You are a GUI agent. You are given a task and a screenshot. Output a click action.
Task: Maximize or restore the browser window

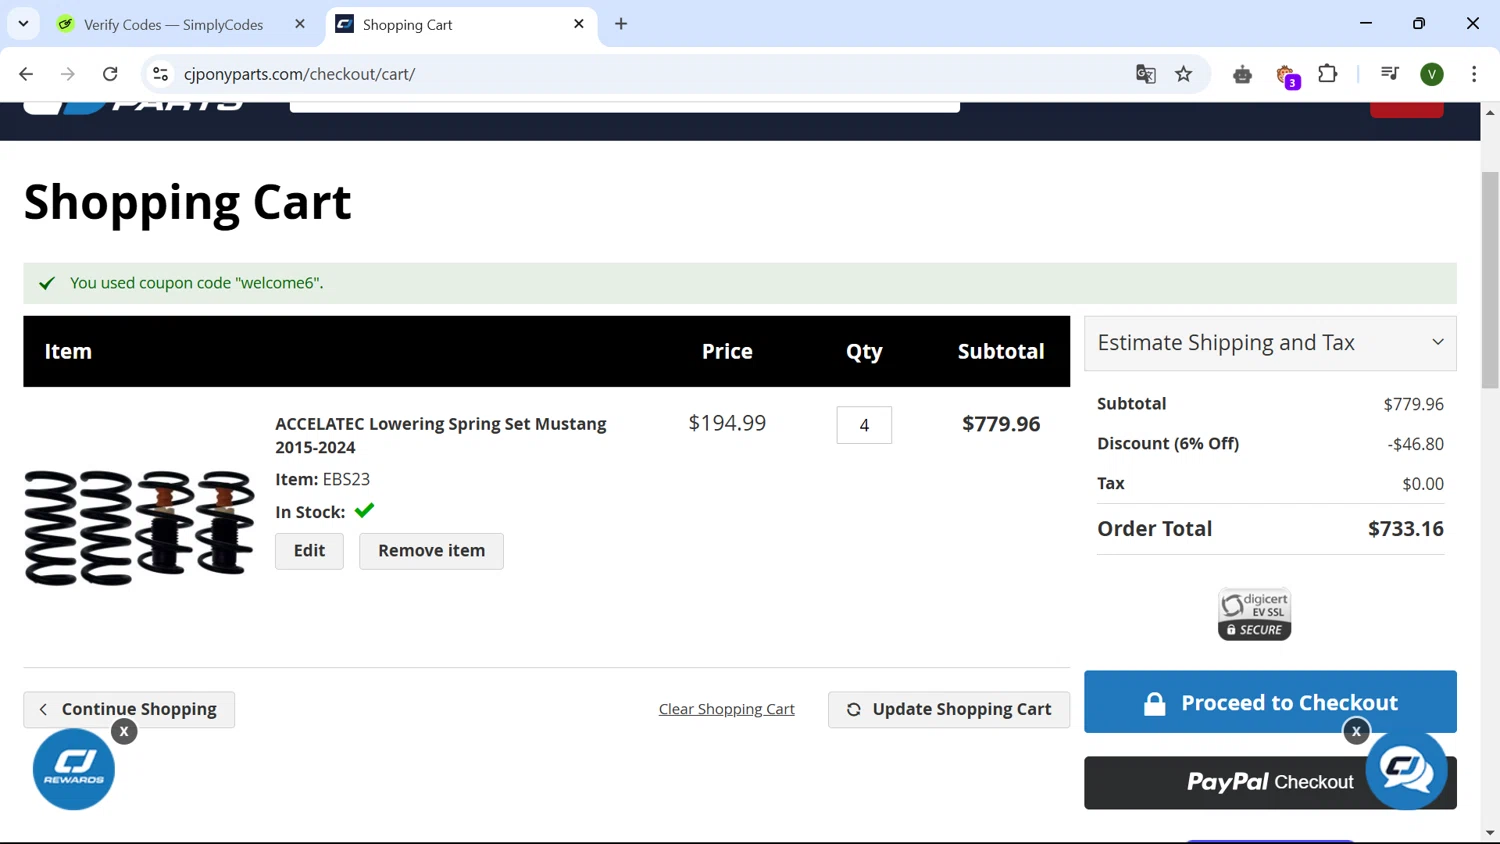click(1419, 23)
